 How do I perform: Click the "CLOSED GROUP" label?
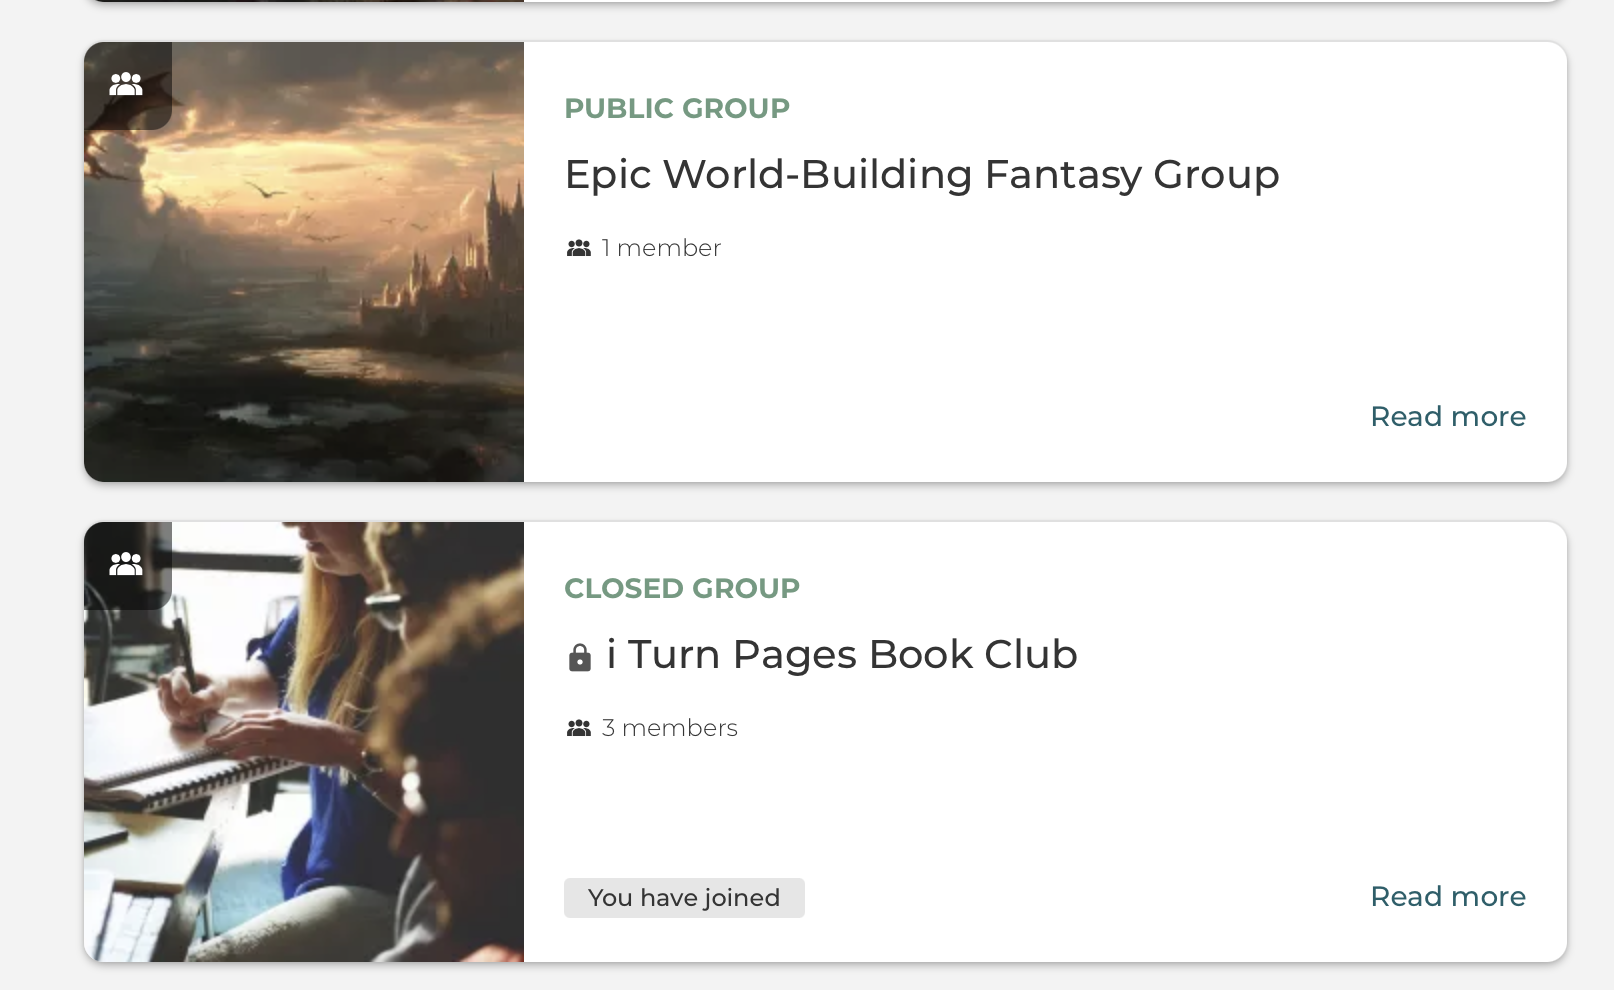coord(682,588)
